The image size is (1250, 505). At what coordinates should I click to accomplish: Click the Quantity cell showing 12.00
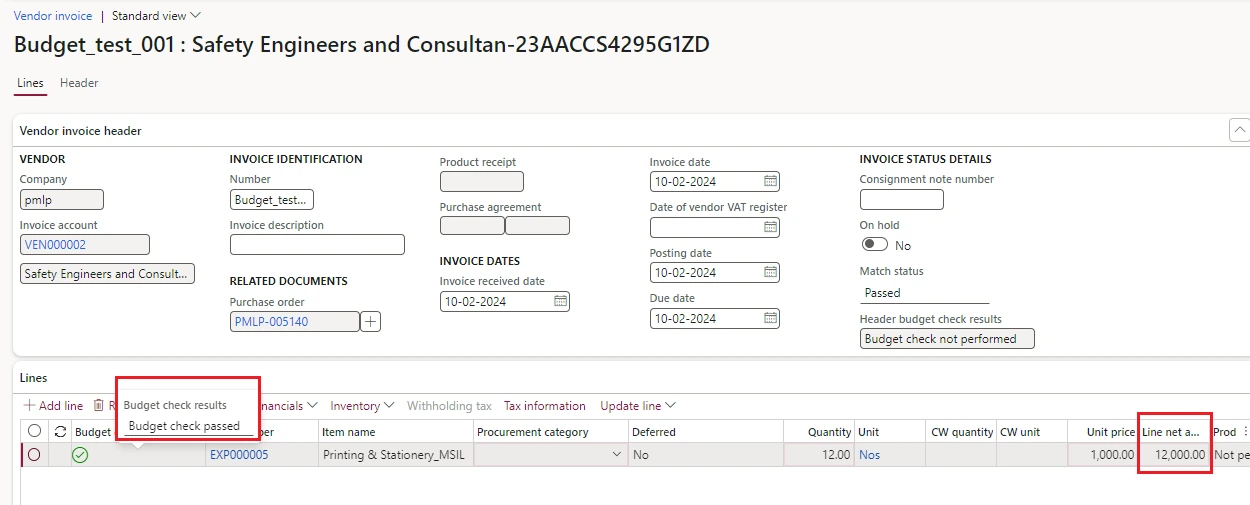pos(819,455)
